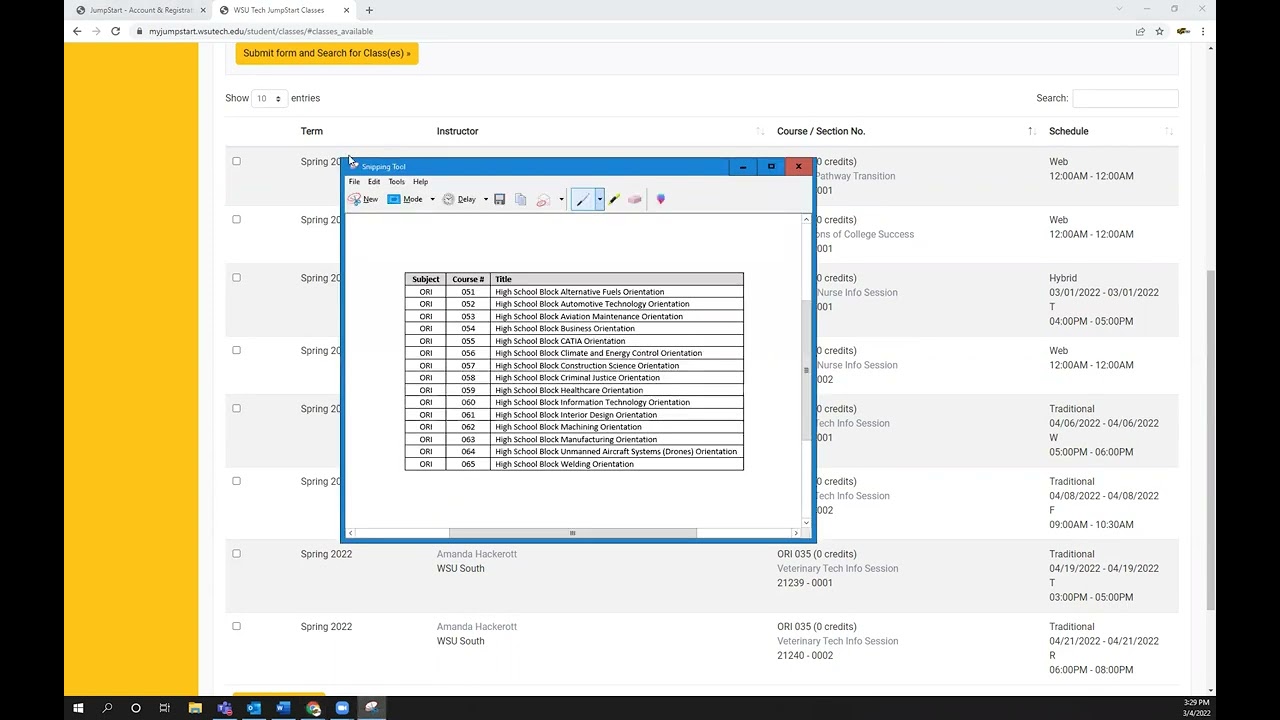The height and width of the screenshot is (720, 1280).
Task: Copy the snip to clipboard
Action: [521, 199]
